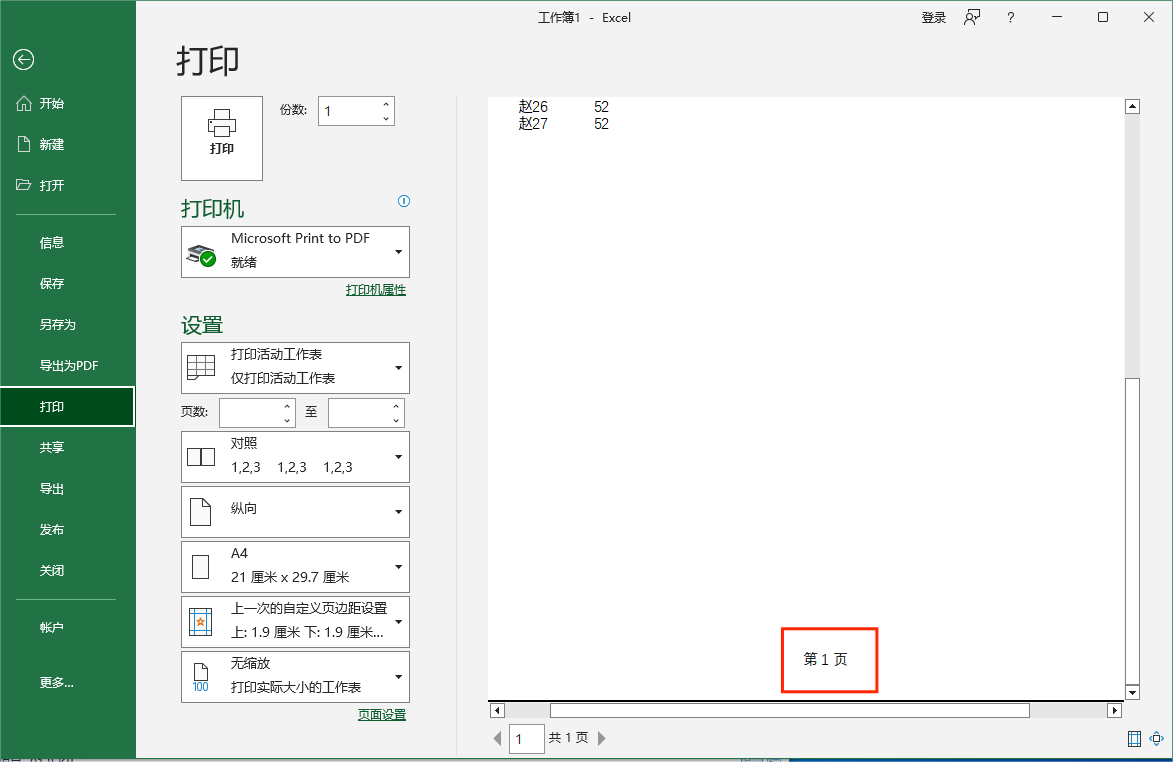This screenshot has width=1173, height=762.
Task: Click the info icon next to 打印机
Action: (x=403, y=201)
